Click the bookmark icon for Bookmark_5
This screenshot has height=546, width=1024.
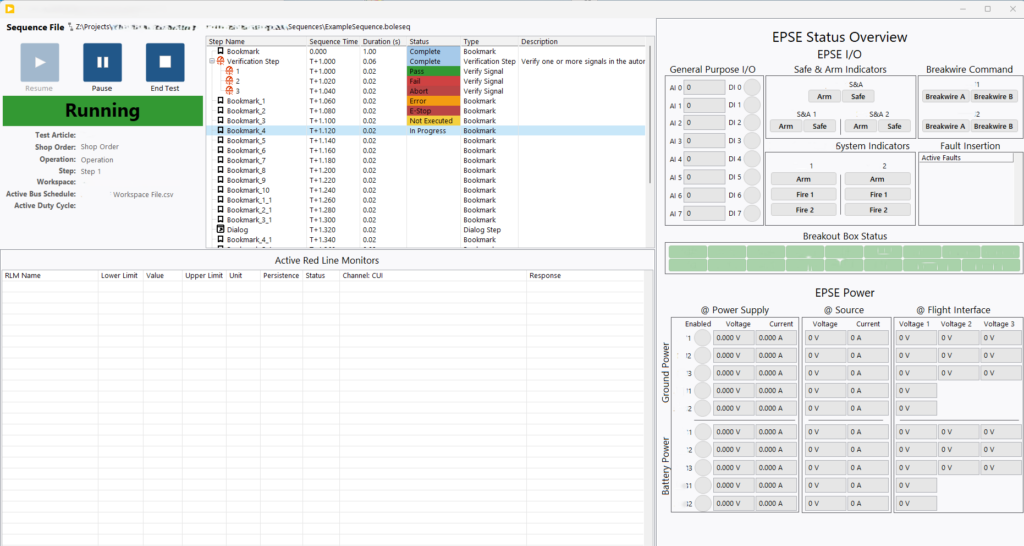pos(221,140)
